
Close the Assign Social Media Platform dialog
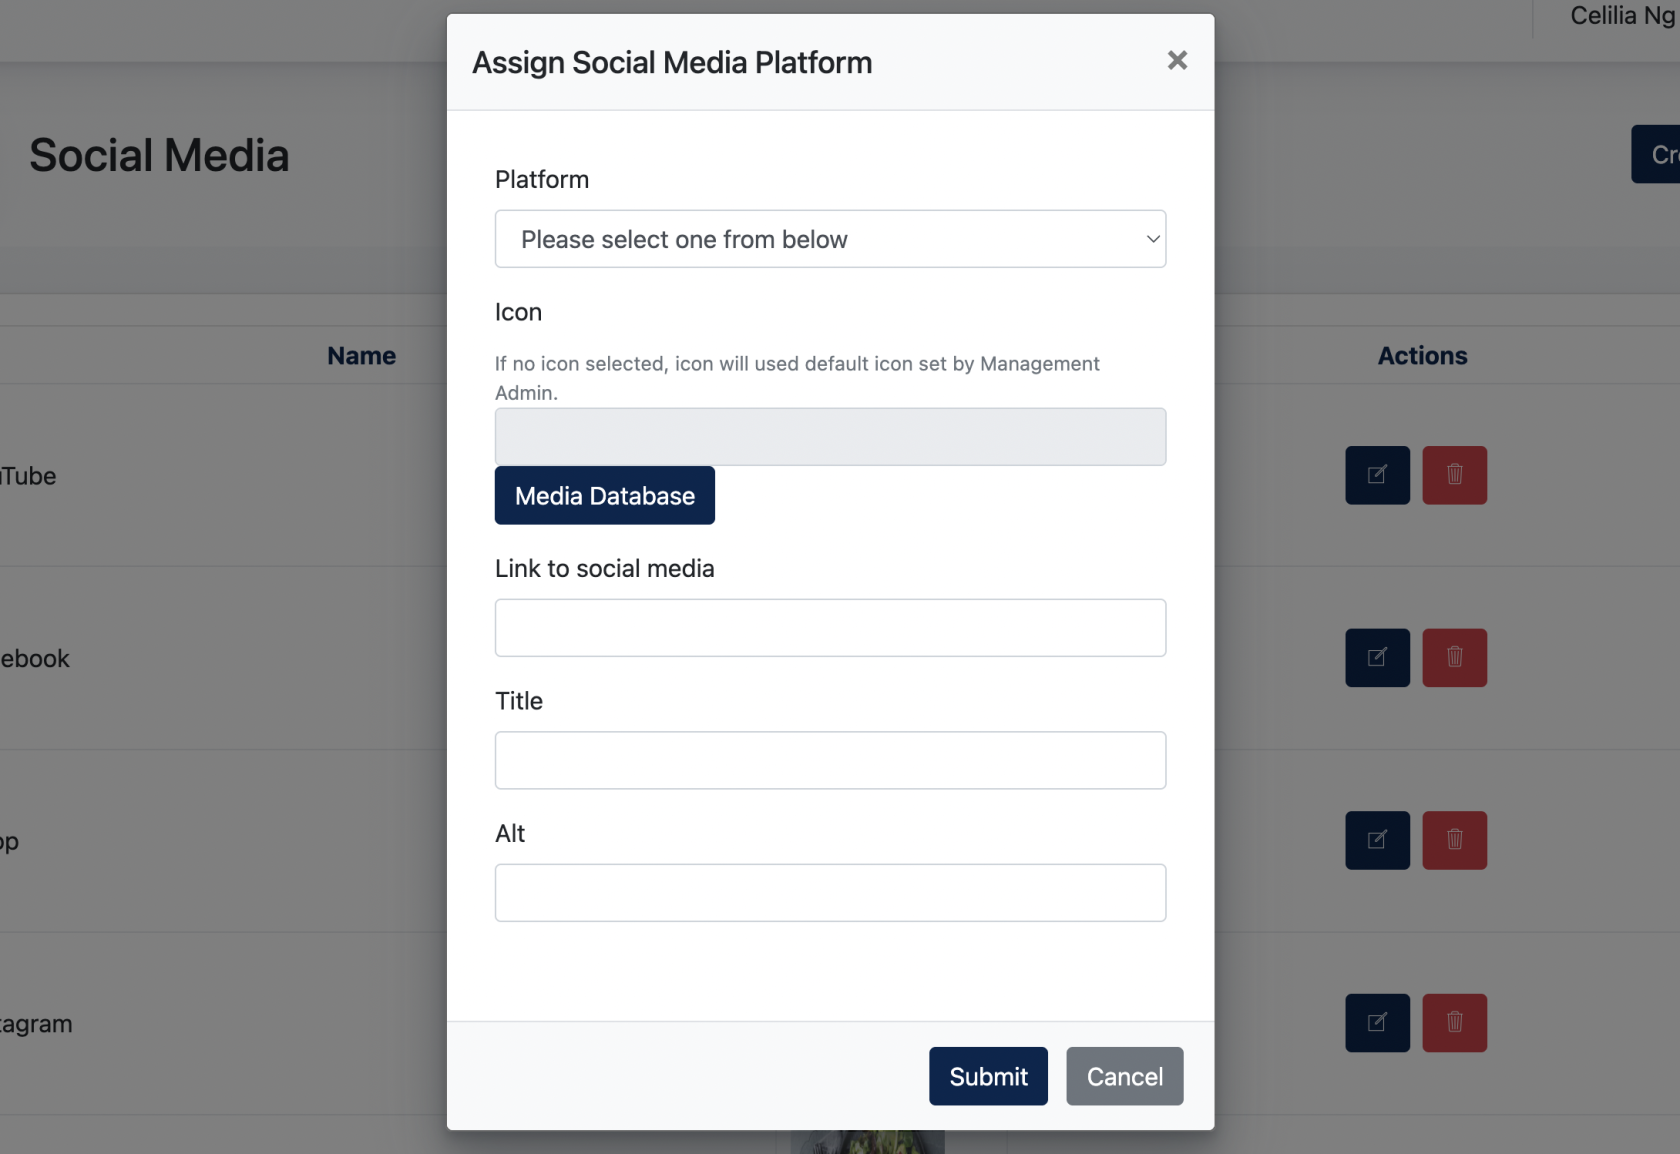tap(1177, 61)
